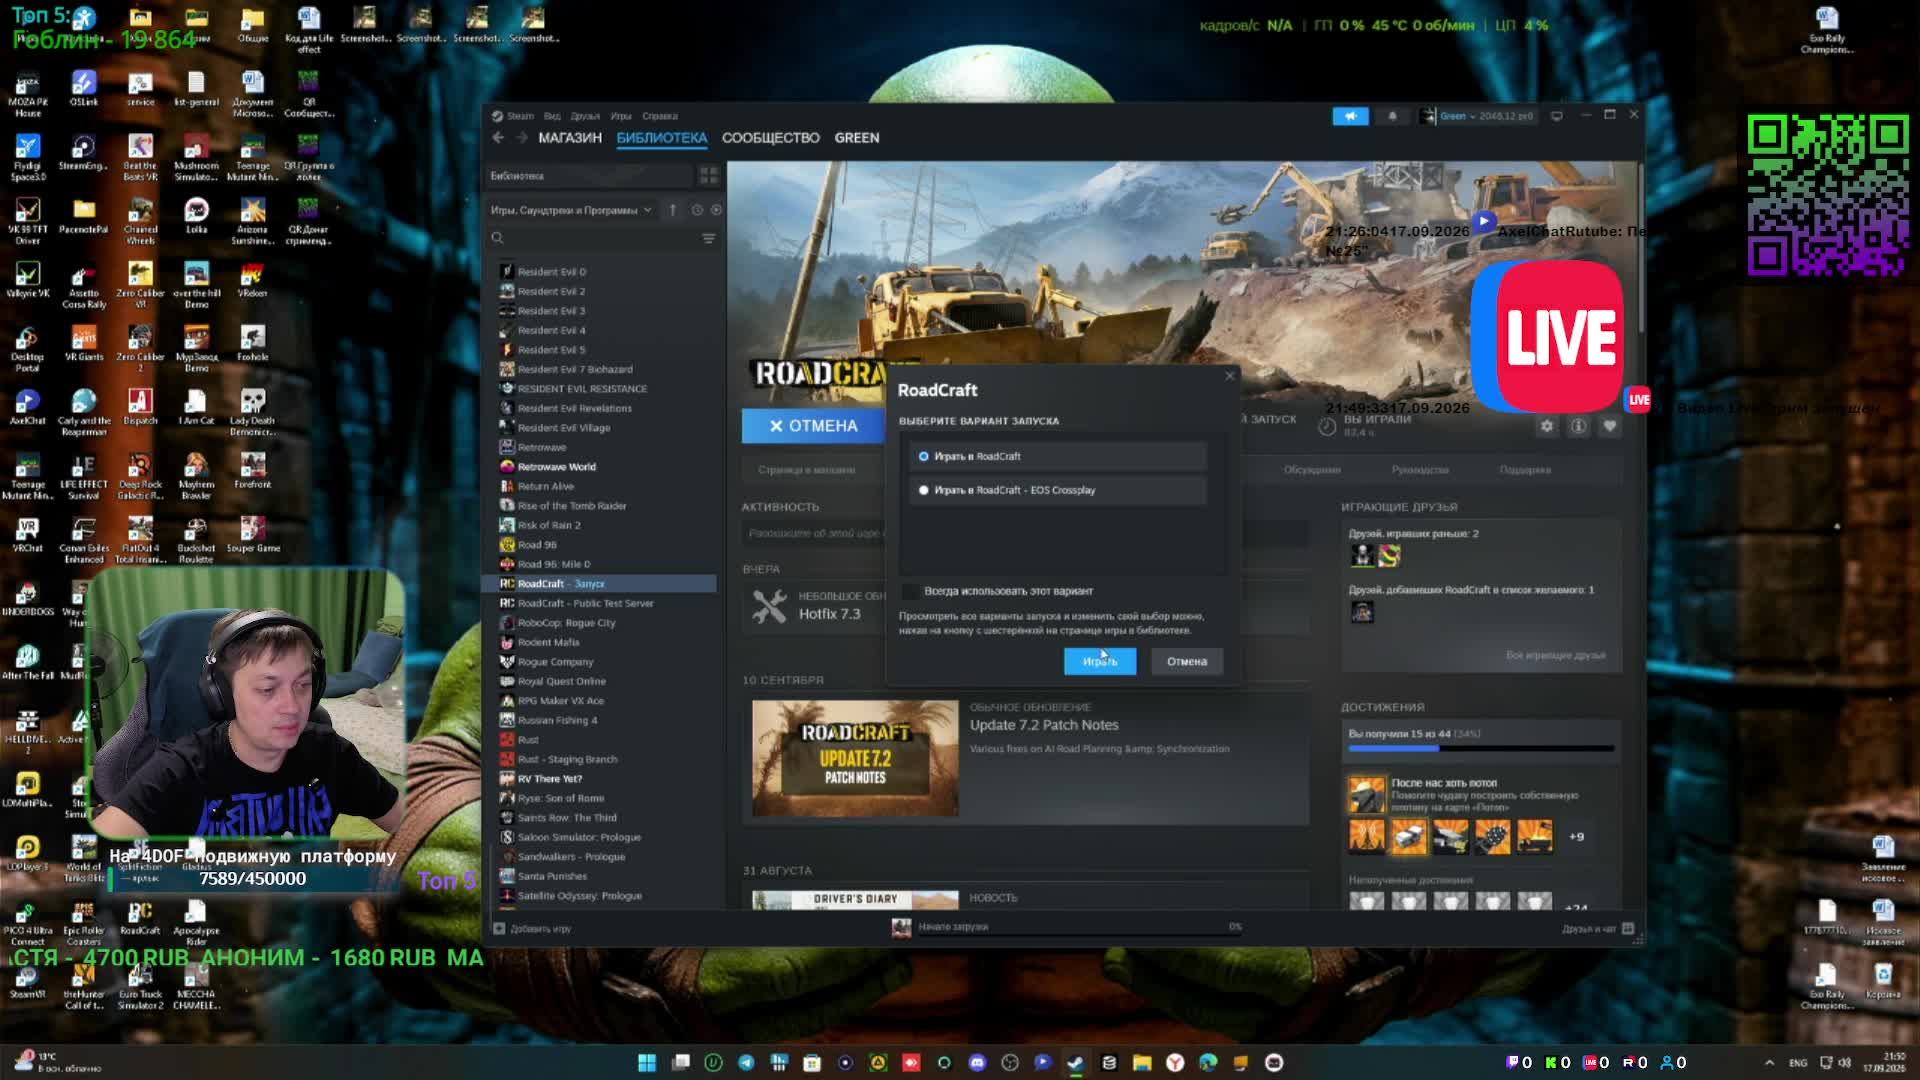Open the Поддержка game tab
Viewport: 1920px width, 1080px height.
[x=1525, y=470]
